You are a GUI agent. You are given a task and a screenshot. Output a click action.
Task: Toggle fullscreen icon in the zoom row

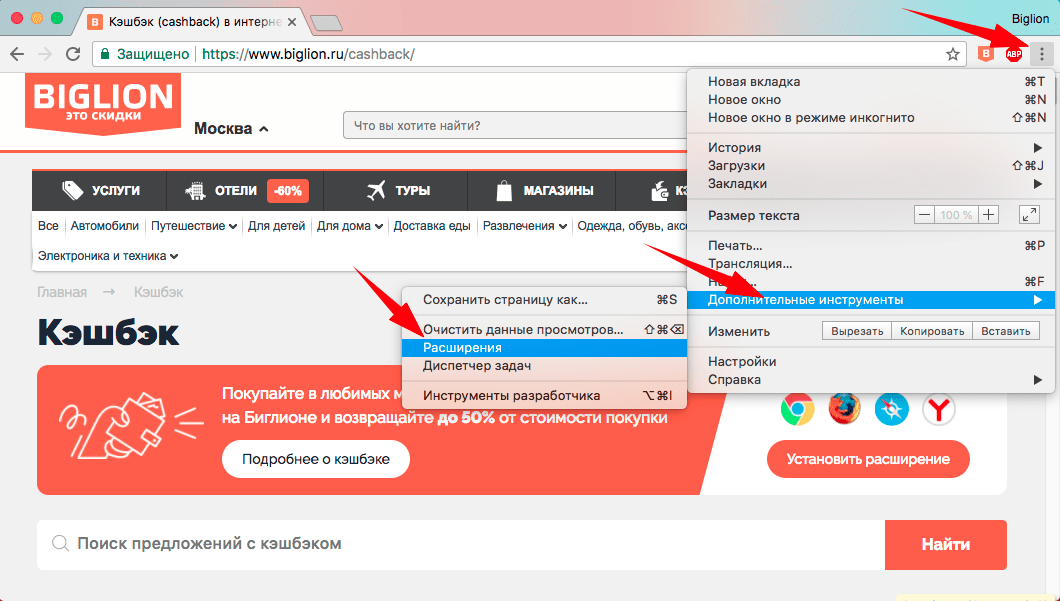pyautogui.click(x=1029, y=215)
